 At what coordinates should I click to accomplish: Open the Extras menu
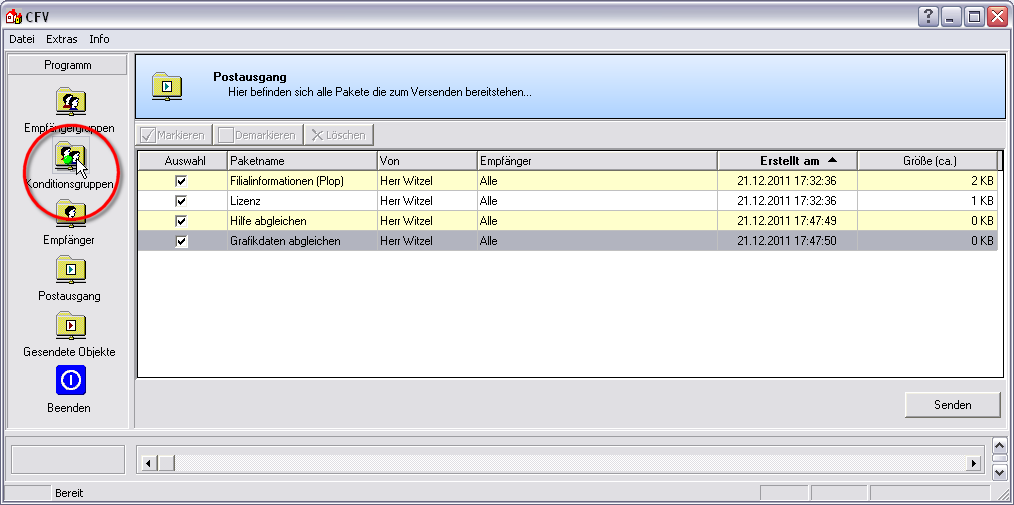click(62, 39)
